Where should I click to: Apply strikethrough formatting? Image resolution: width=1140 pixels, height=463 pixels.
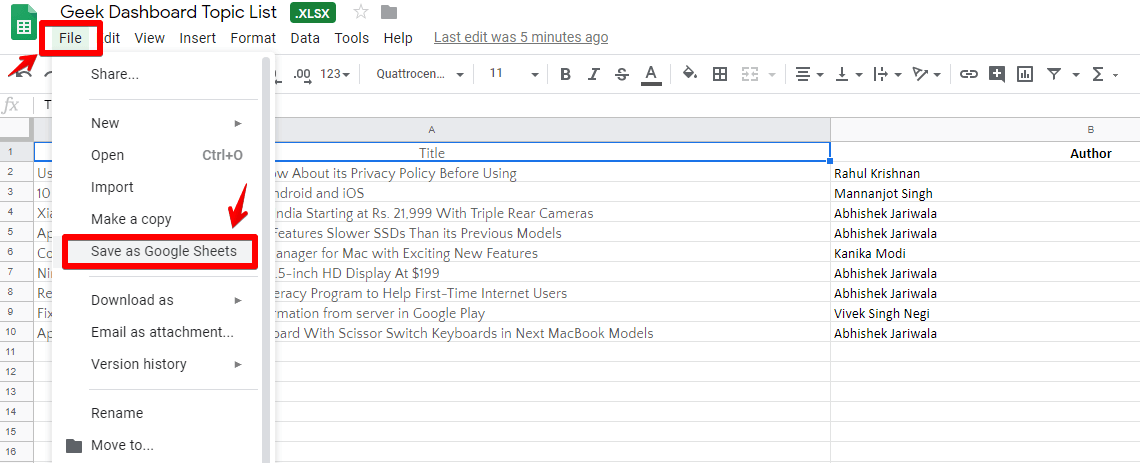coord(622,74)
